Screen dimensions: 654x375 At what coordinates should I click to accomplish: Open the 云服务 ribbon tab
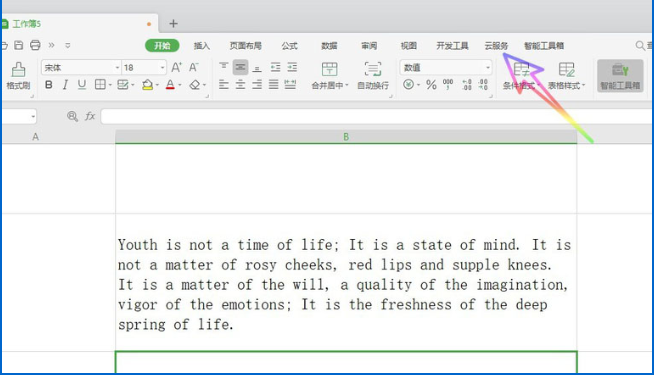click(x=496, y=46)
